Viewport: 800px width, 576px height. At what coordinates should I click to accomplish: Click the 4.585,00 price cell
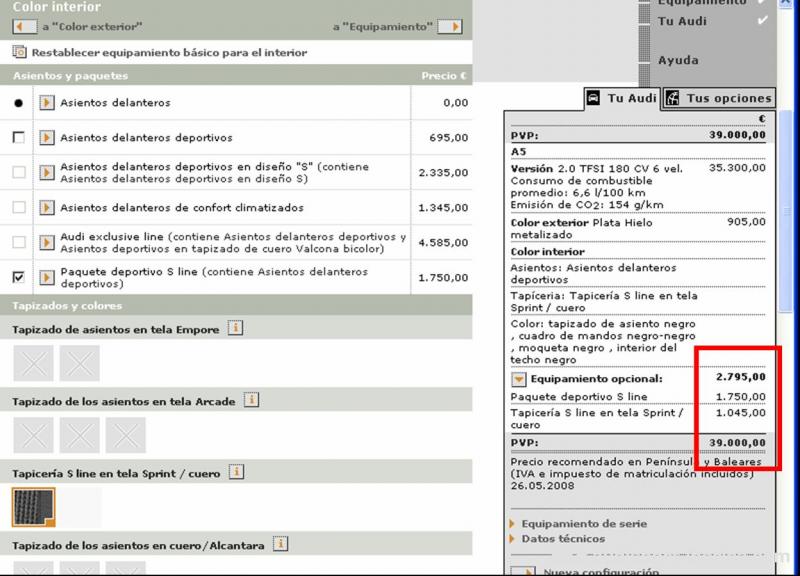[x=441, y=243]
